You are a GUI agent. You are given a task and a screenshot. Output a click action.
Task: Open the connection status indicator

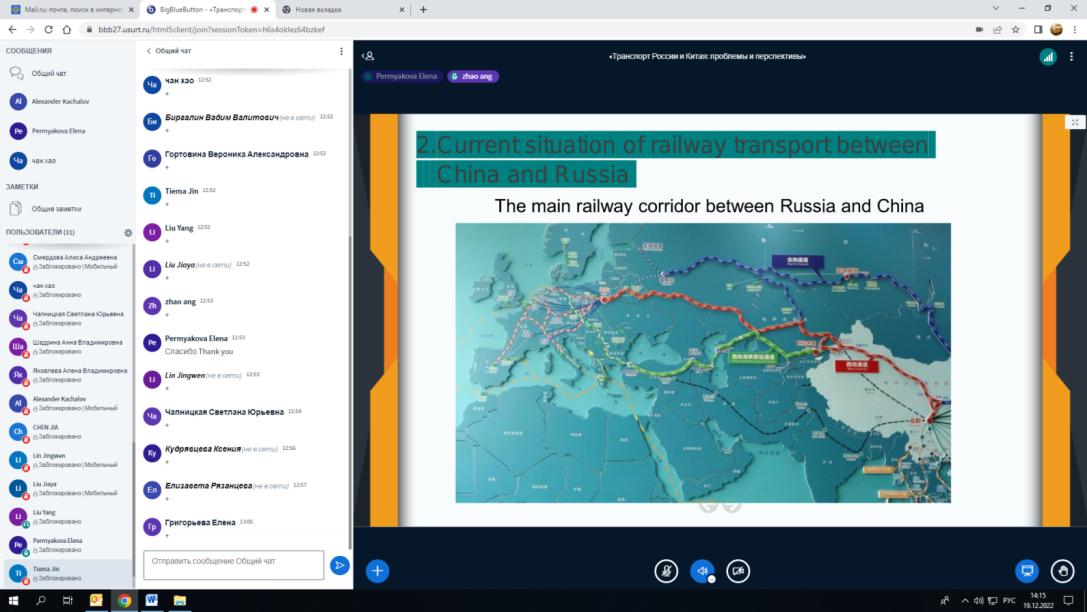[x=1047, y=57]
